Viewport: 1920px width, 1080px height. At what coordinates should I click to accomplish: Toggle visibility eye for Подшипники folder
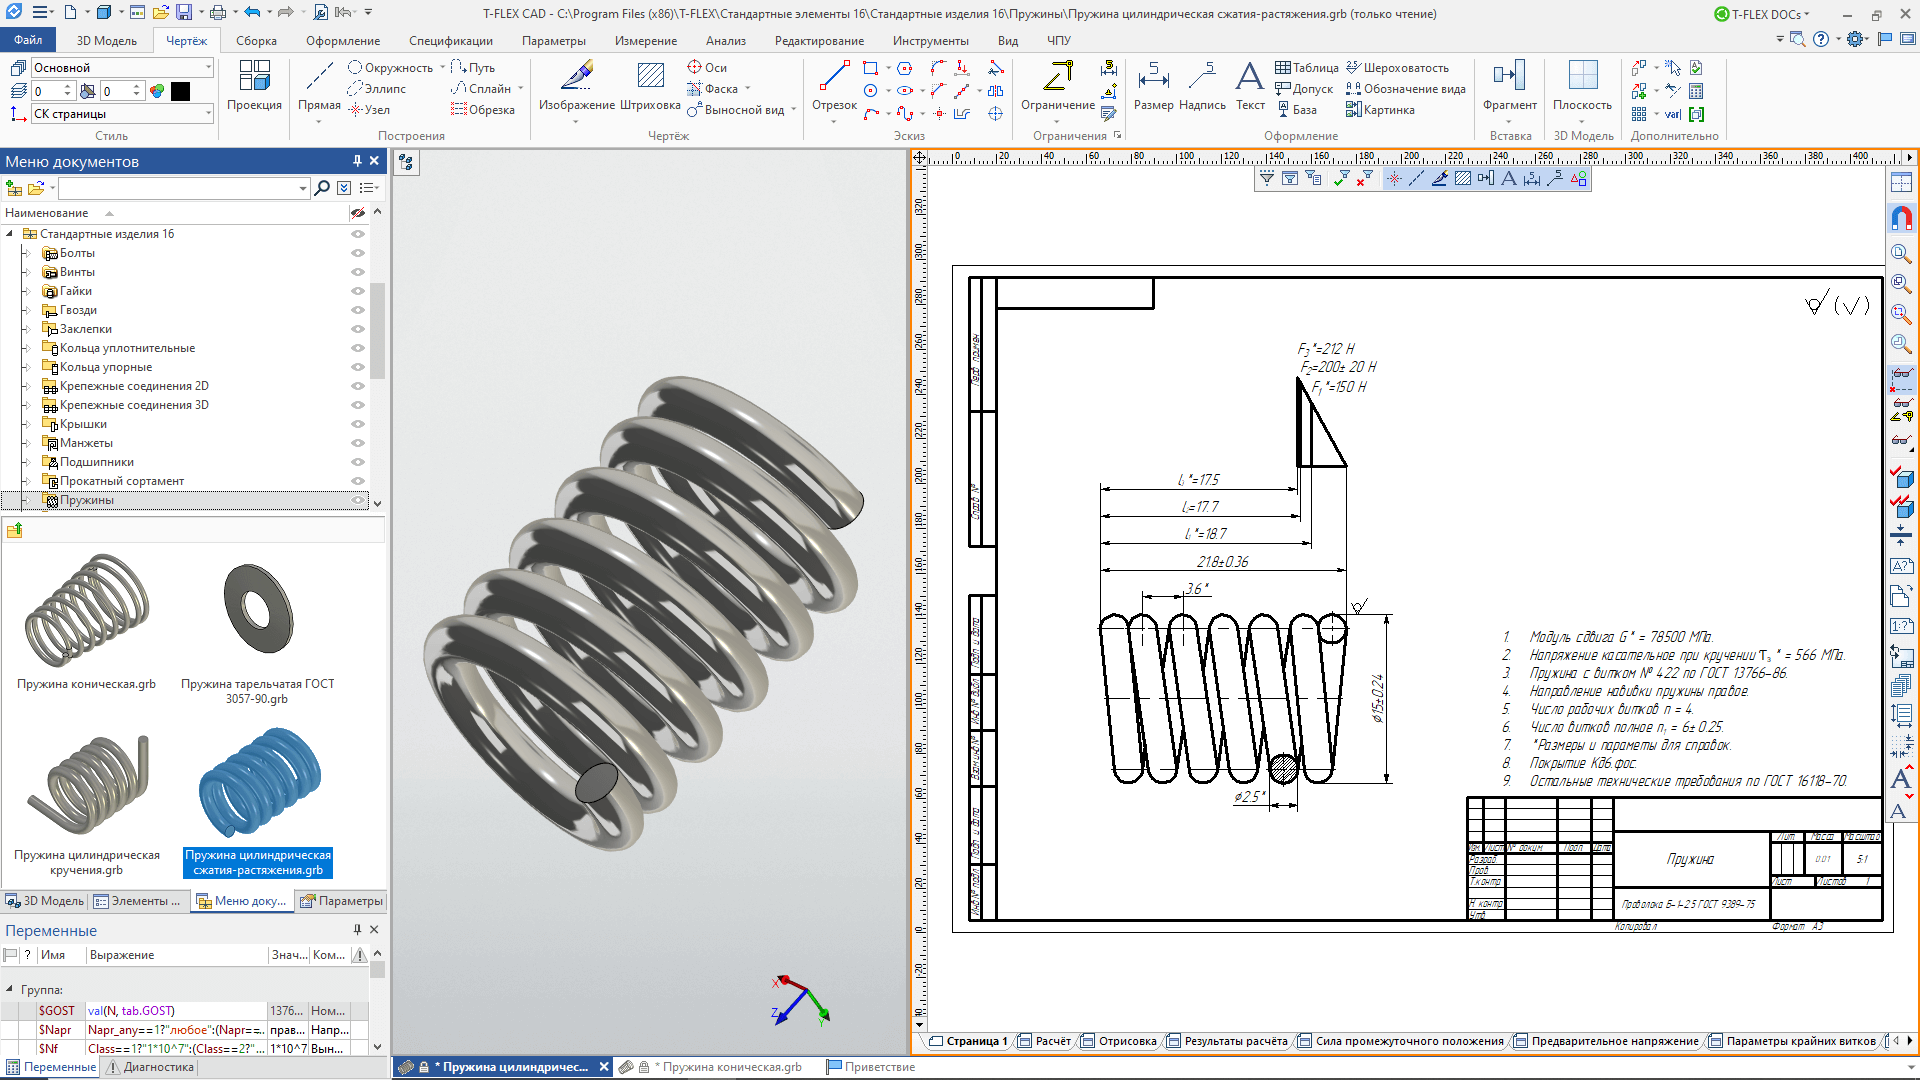coord(357,462)
